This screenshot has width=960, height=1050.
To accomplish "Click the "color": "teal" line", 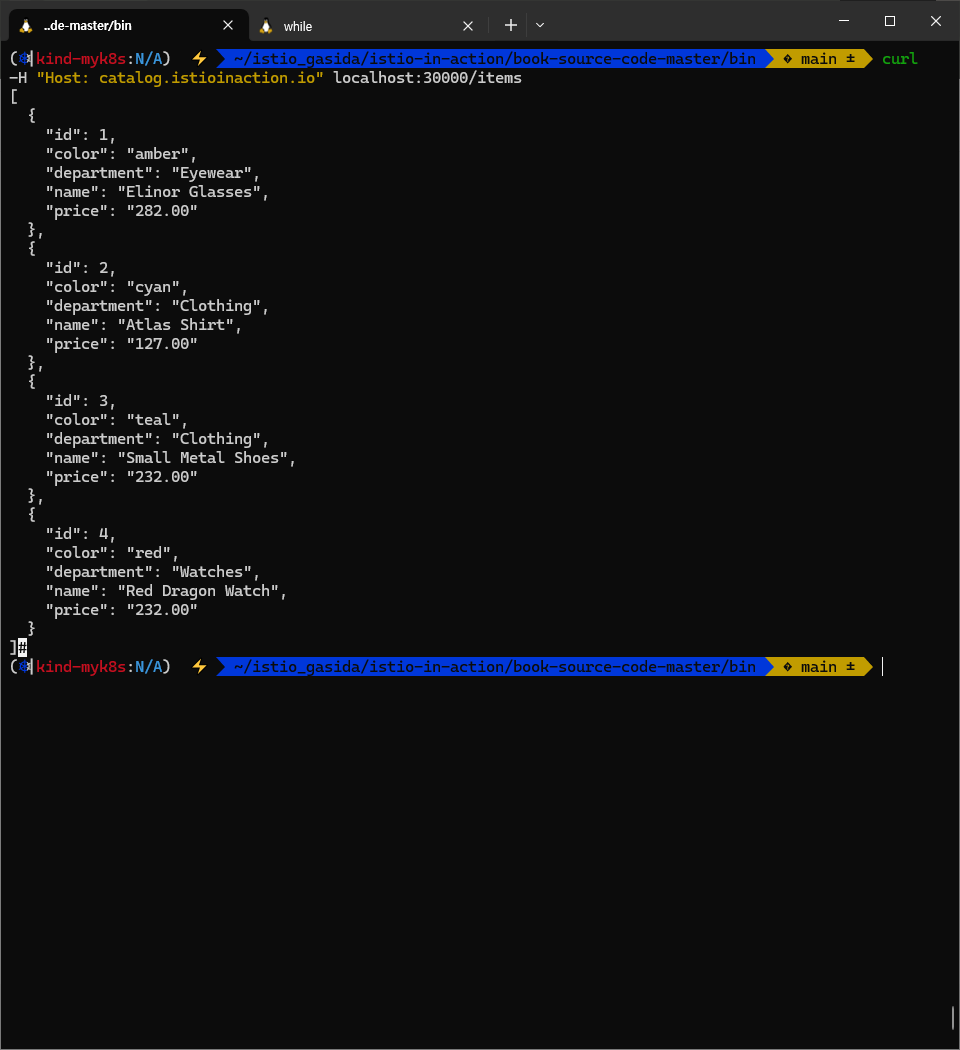I will pos(116,420).
